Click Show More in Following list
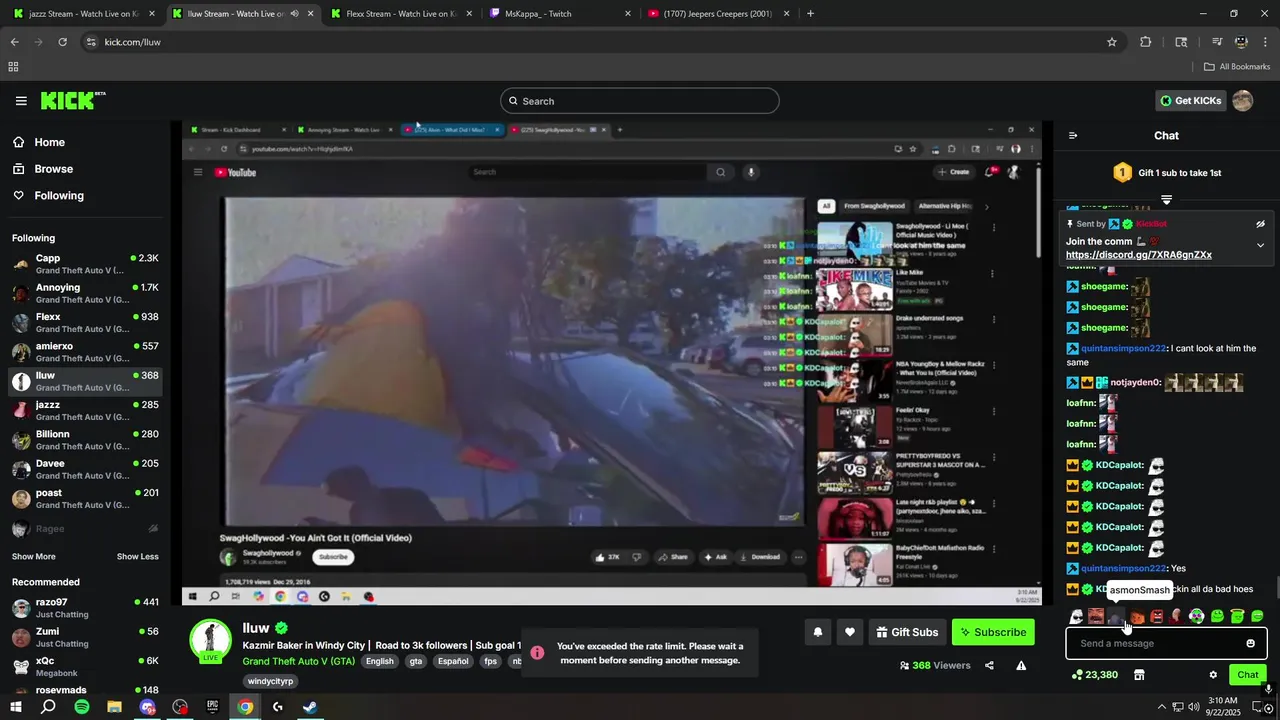 (34, 557)
